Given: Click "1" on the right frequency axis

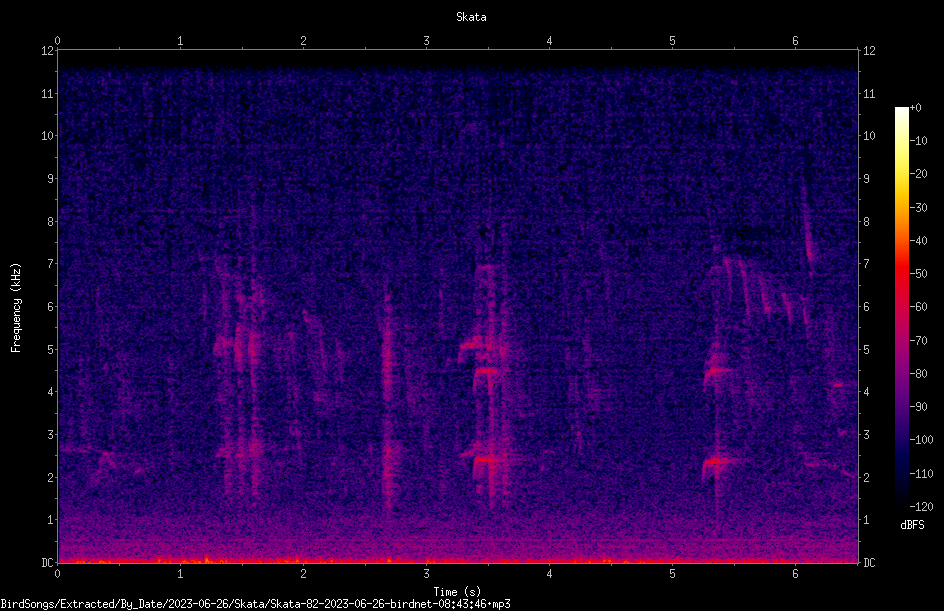Looking at the screenshot, I should coord(866,520).
